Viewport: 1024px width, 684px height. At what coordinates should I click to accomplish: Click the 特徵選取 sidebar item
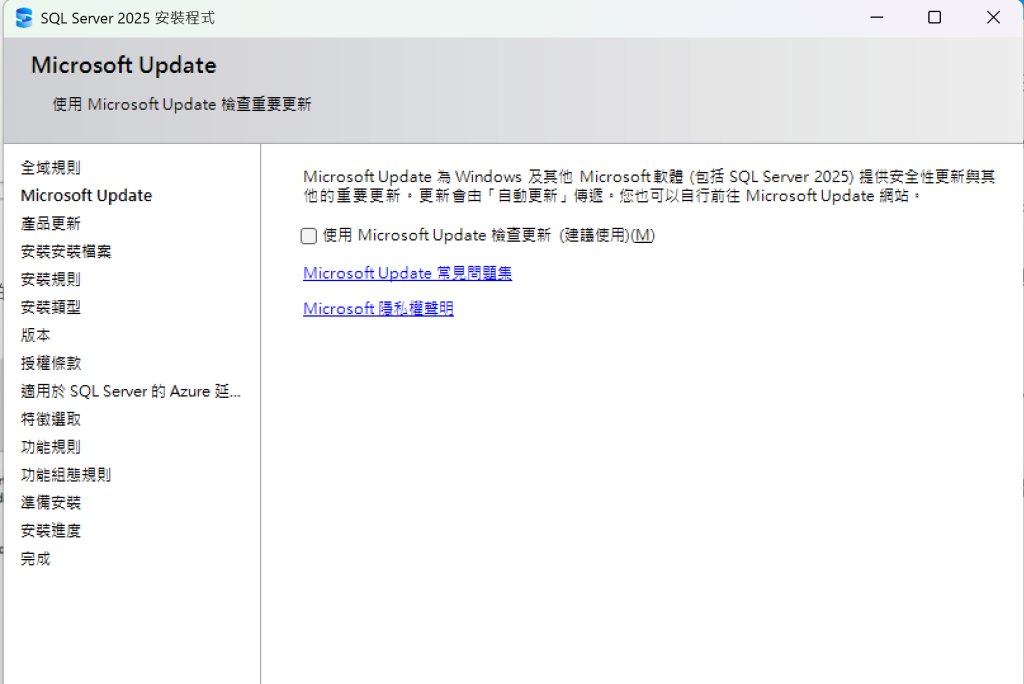51,419
